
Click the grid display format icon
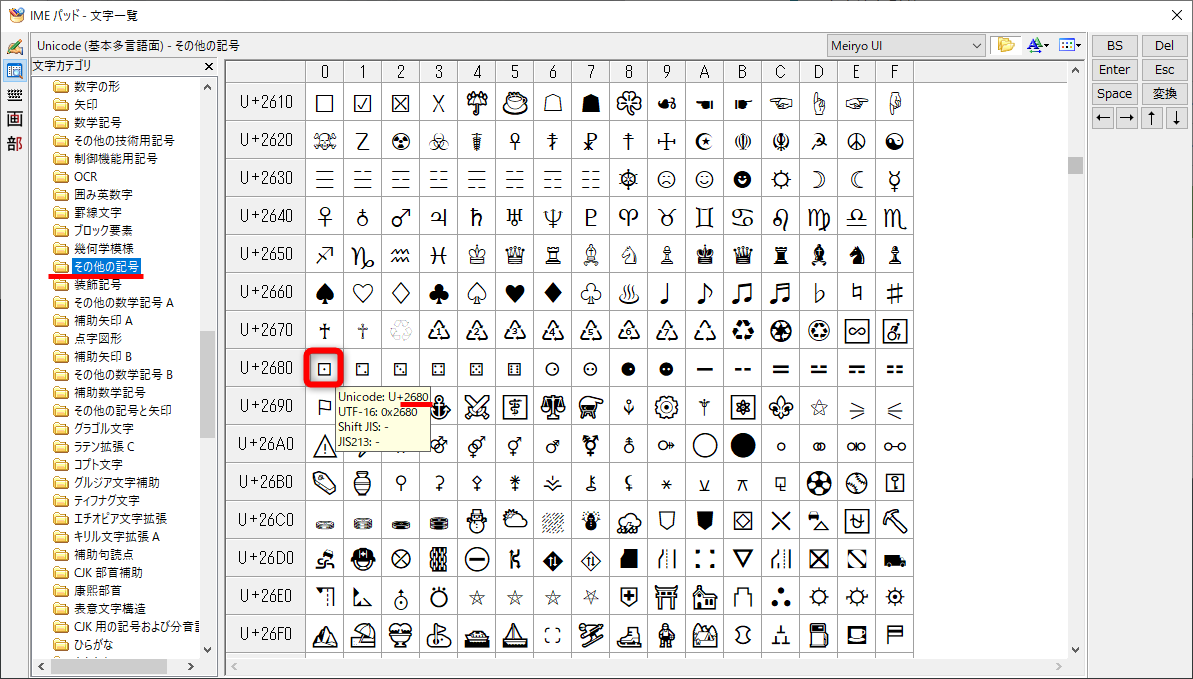(1066, 44)
